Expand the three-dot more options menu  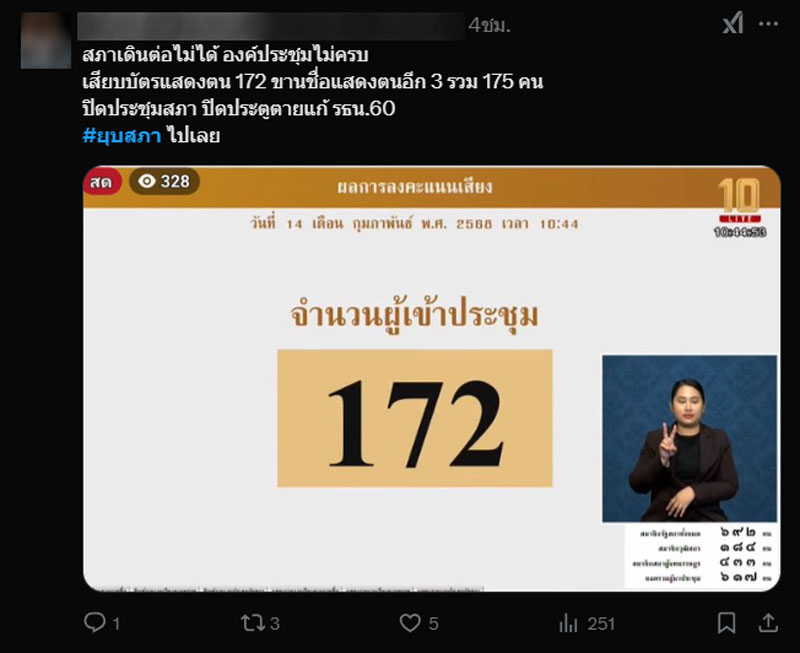tap(768, 23)
